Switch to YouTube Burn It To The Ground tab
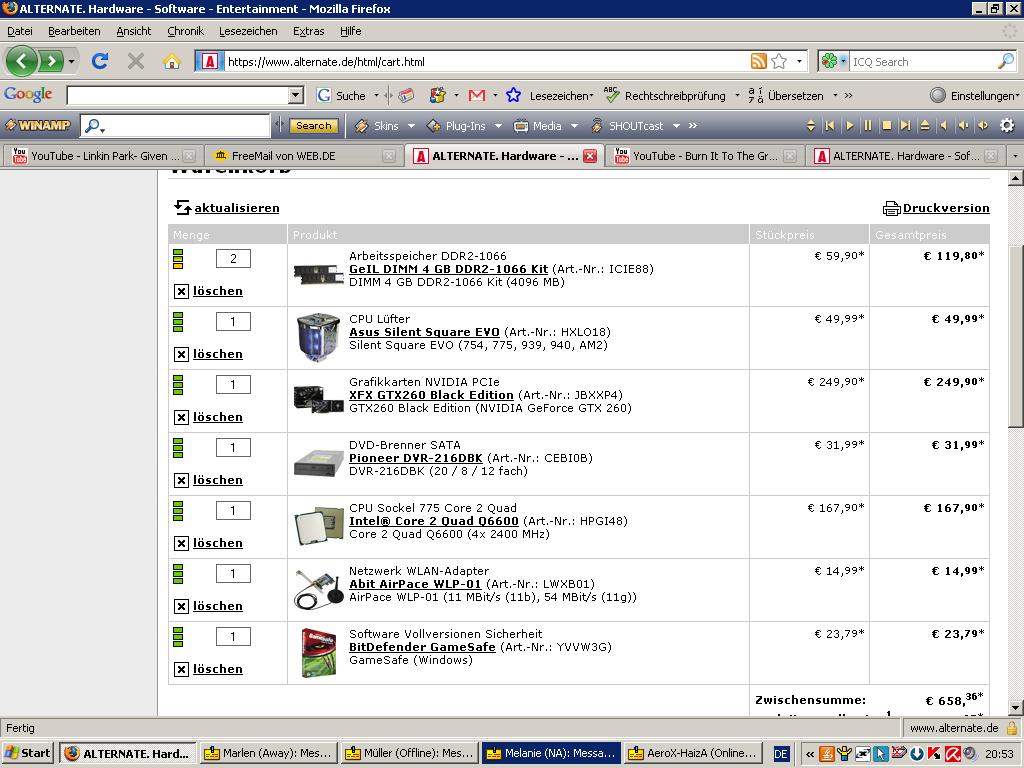This screenshot has height=768, width=1024. pos(705,156)
